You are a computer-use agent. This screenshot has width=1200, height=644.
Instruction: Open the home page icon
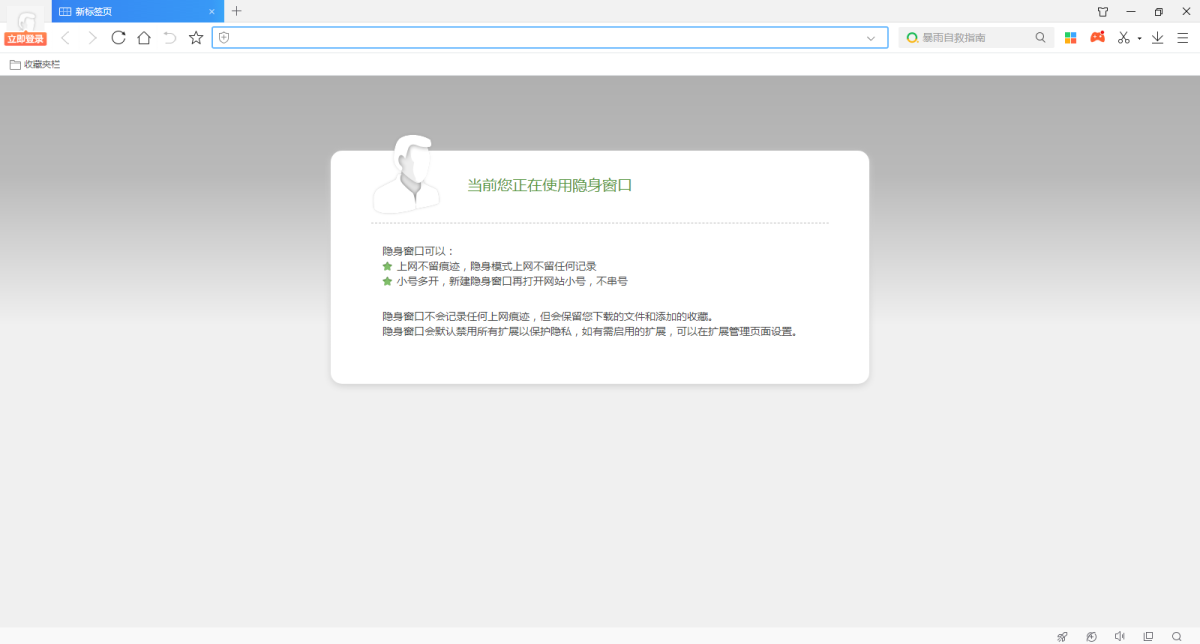tap(144, 38)
